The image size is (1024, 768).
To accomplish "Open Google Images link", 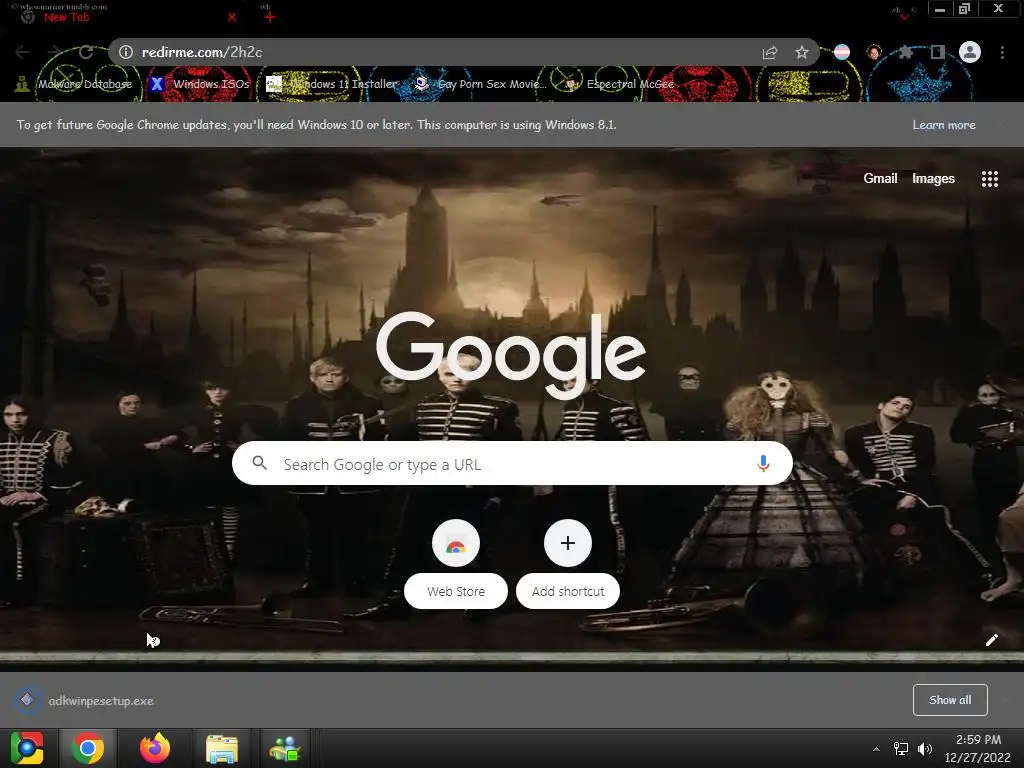I will tap(933, 178).
